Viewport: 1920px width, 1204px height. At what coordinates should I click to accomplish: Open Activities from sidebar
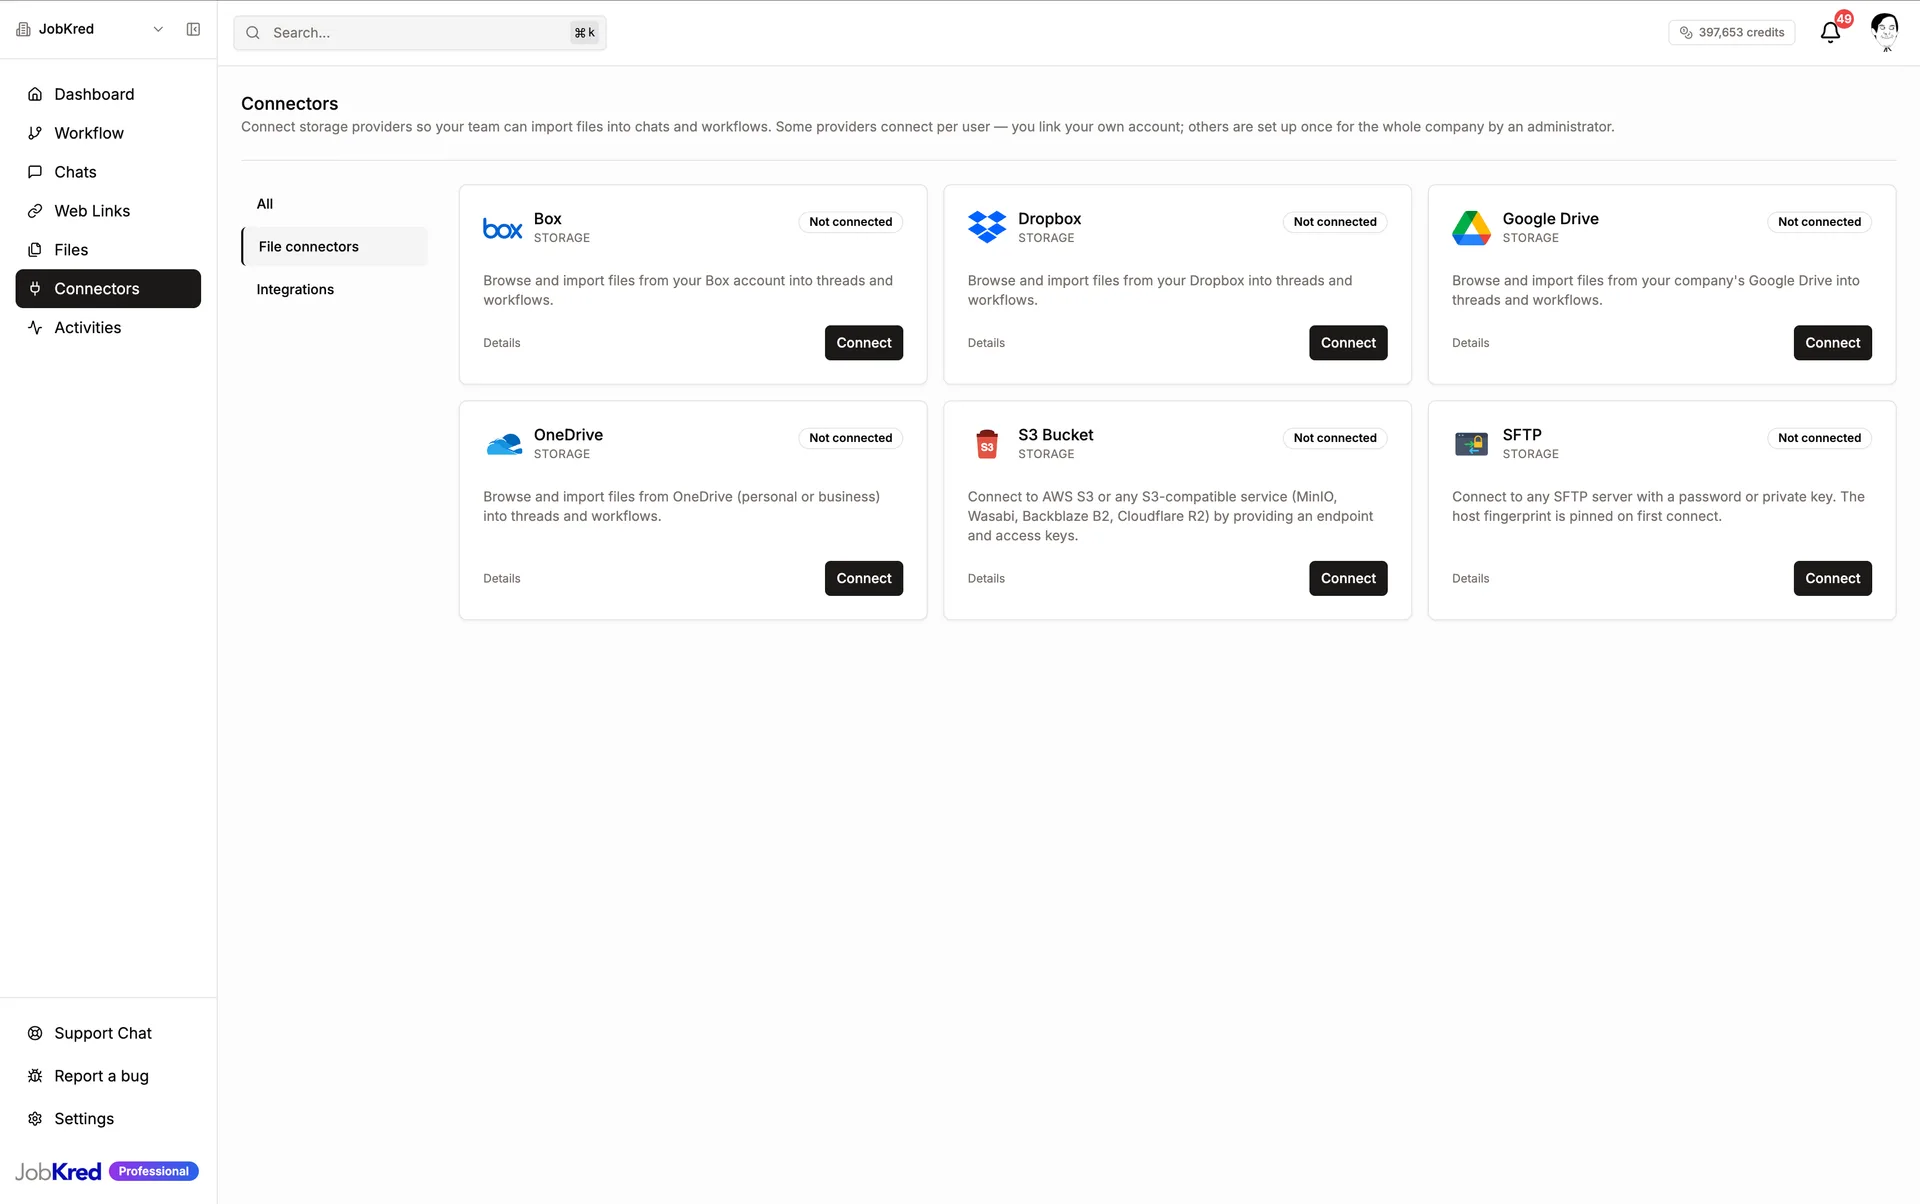coord(108,328)
